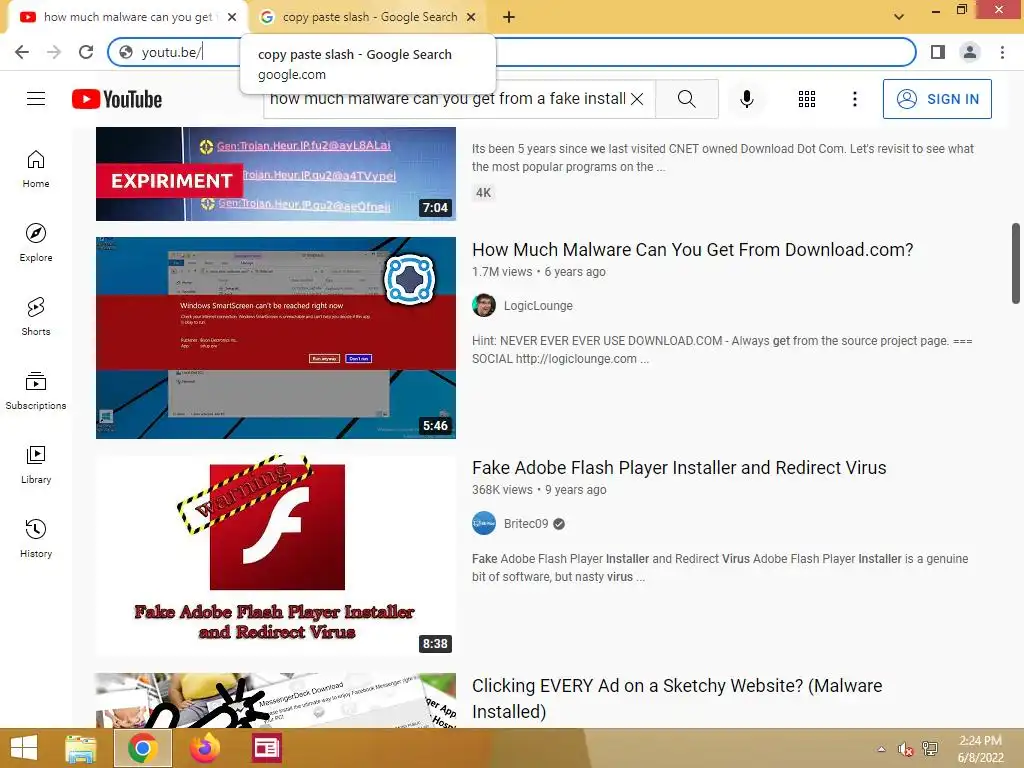
Task: Open the taskbar clock 2:24 PM
Action: click(980, 749)
